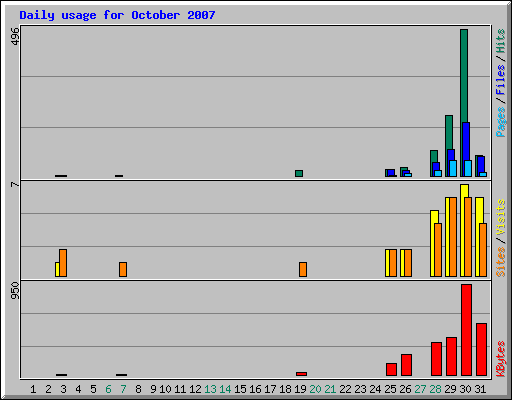Select the blue Files bar for day 25
The image size is (512, 400).
(391, 173)
